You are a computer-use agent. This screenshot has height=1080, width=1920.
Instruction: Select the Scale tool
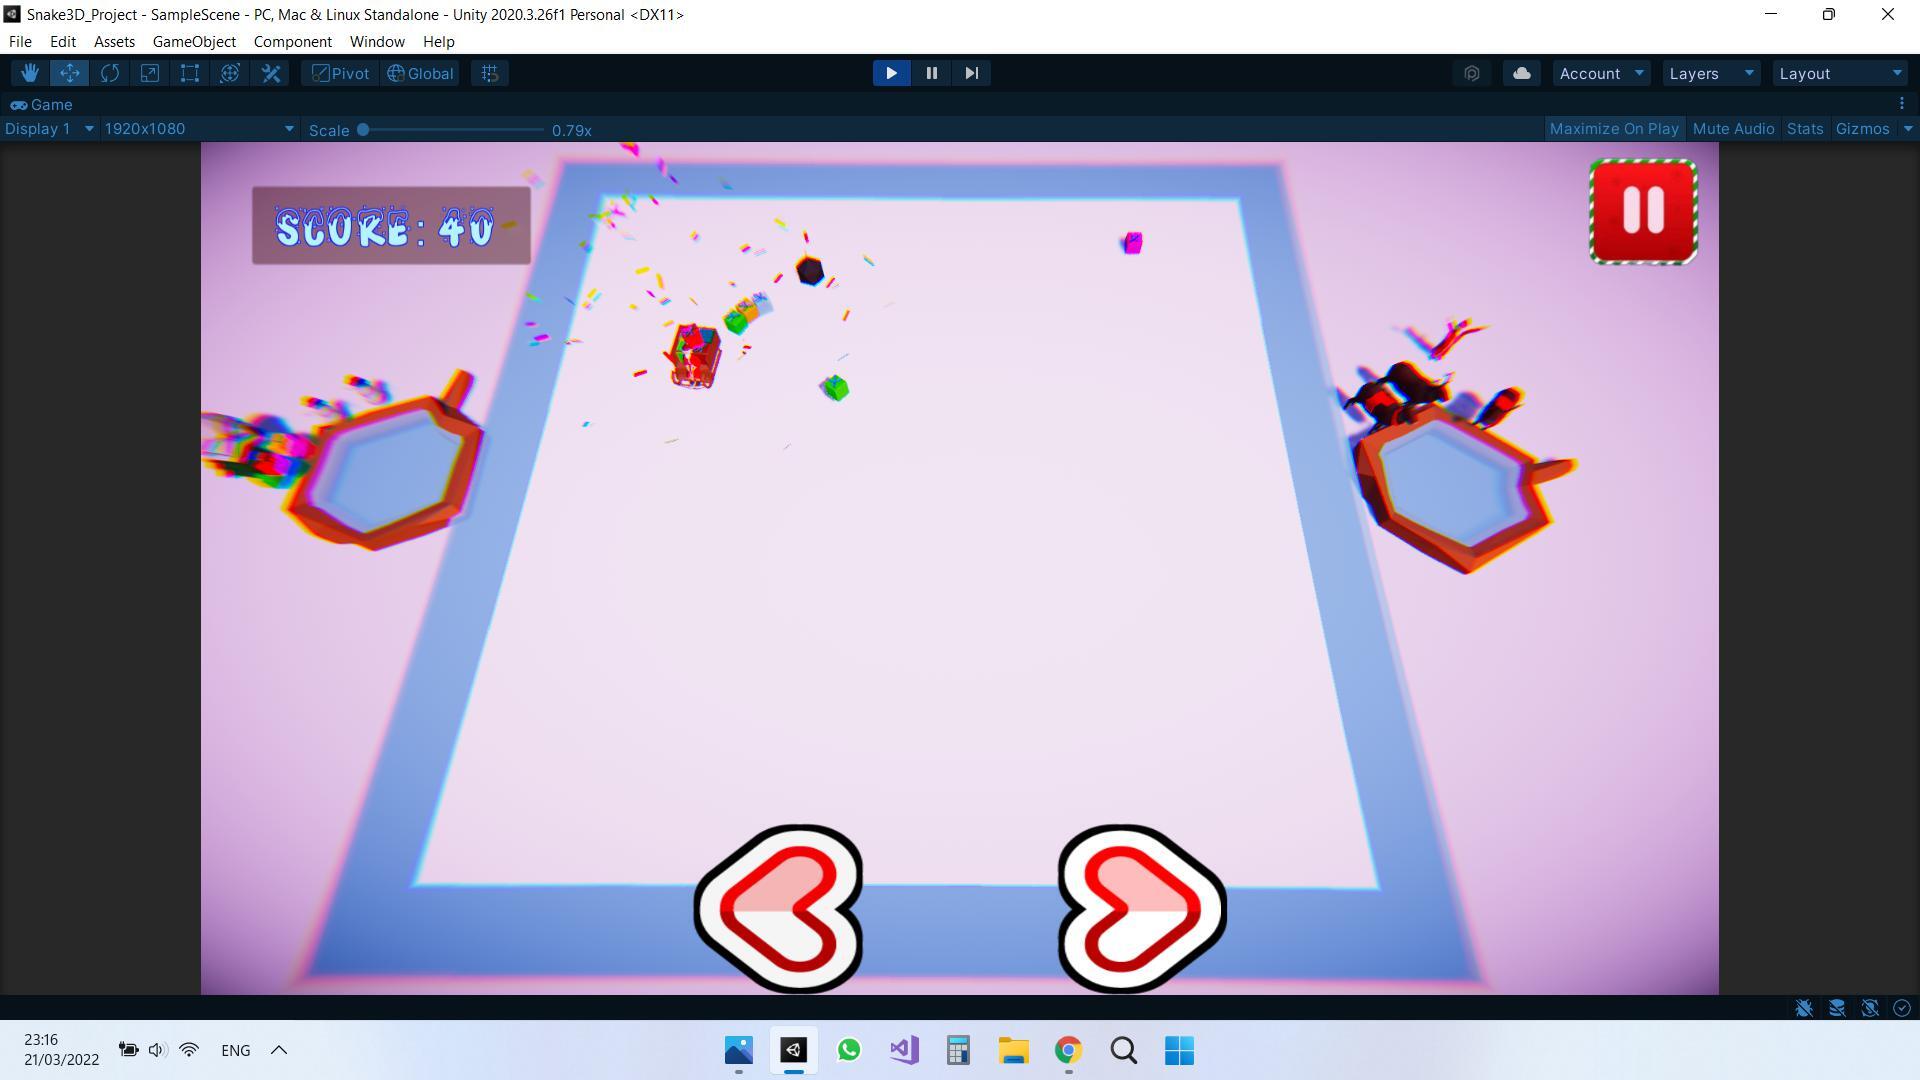(x=149, y=72)
